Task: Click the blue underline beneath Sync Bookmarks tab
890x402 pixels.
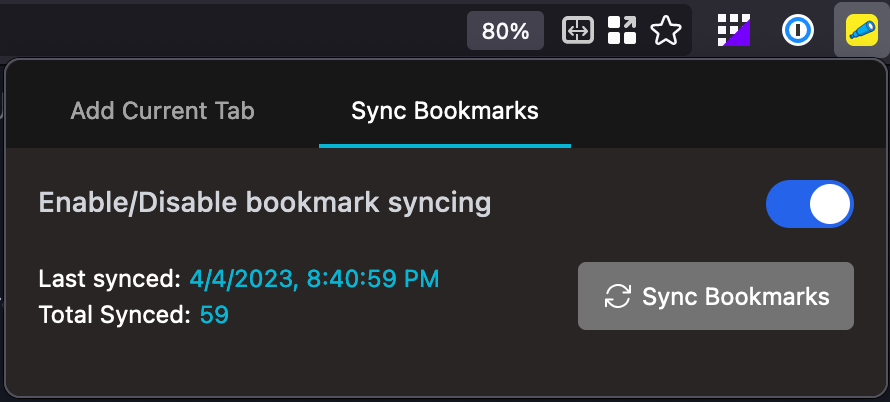Action: [445, 146]
